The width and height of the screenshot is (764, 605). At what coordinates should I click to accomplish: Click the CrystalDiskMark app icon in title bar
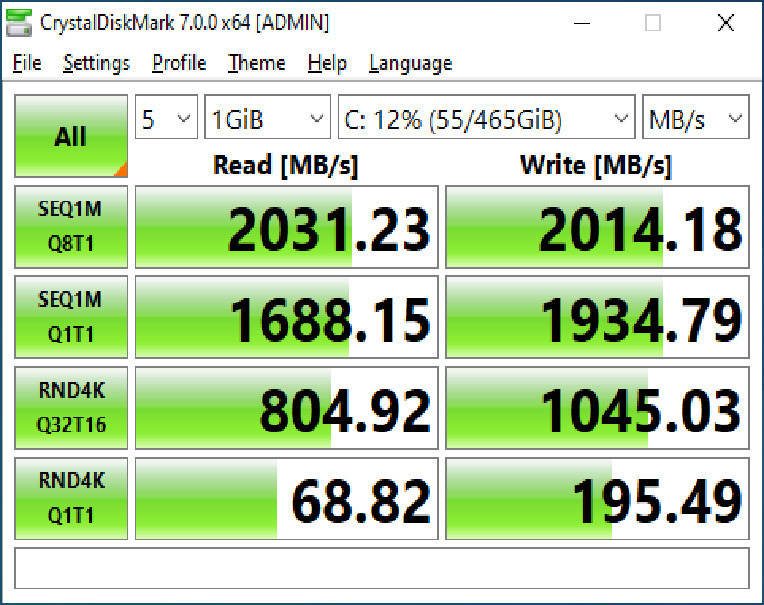pyautogui.click(x=19, y=22)
